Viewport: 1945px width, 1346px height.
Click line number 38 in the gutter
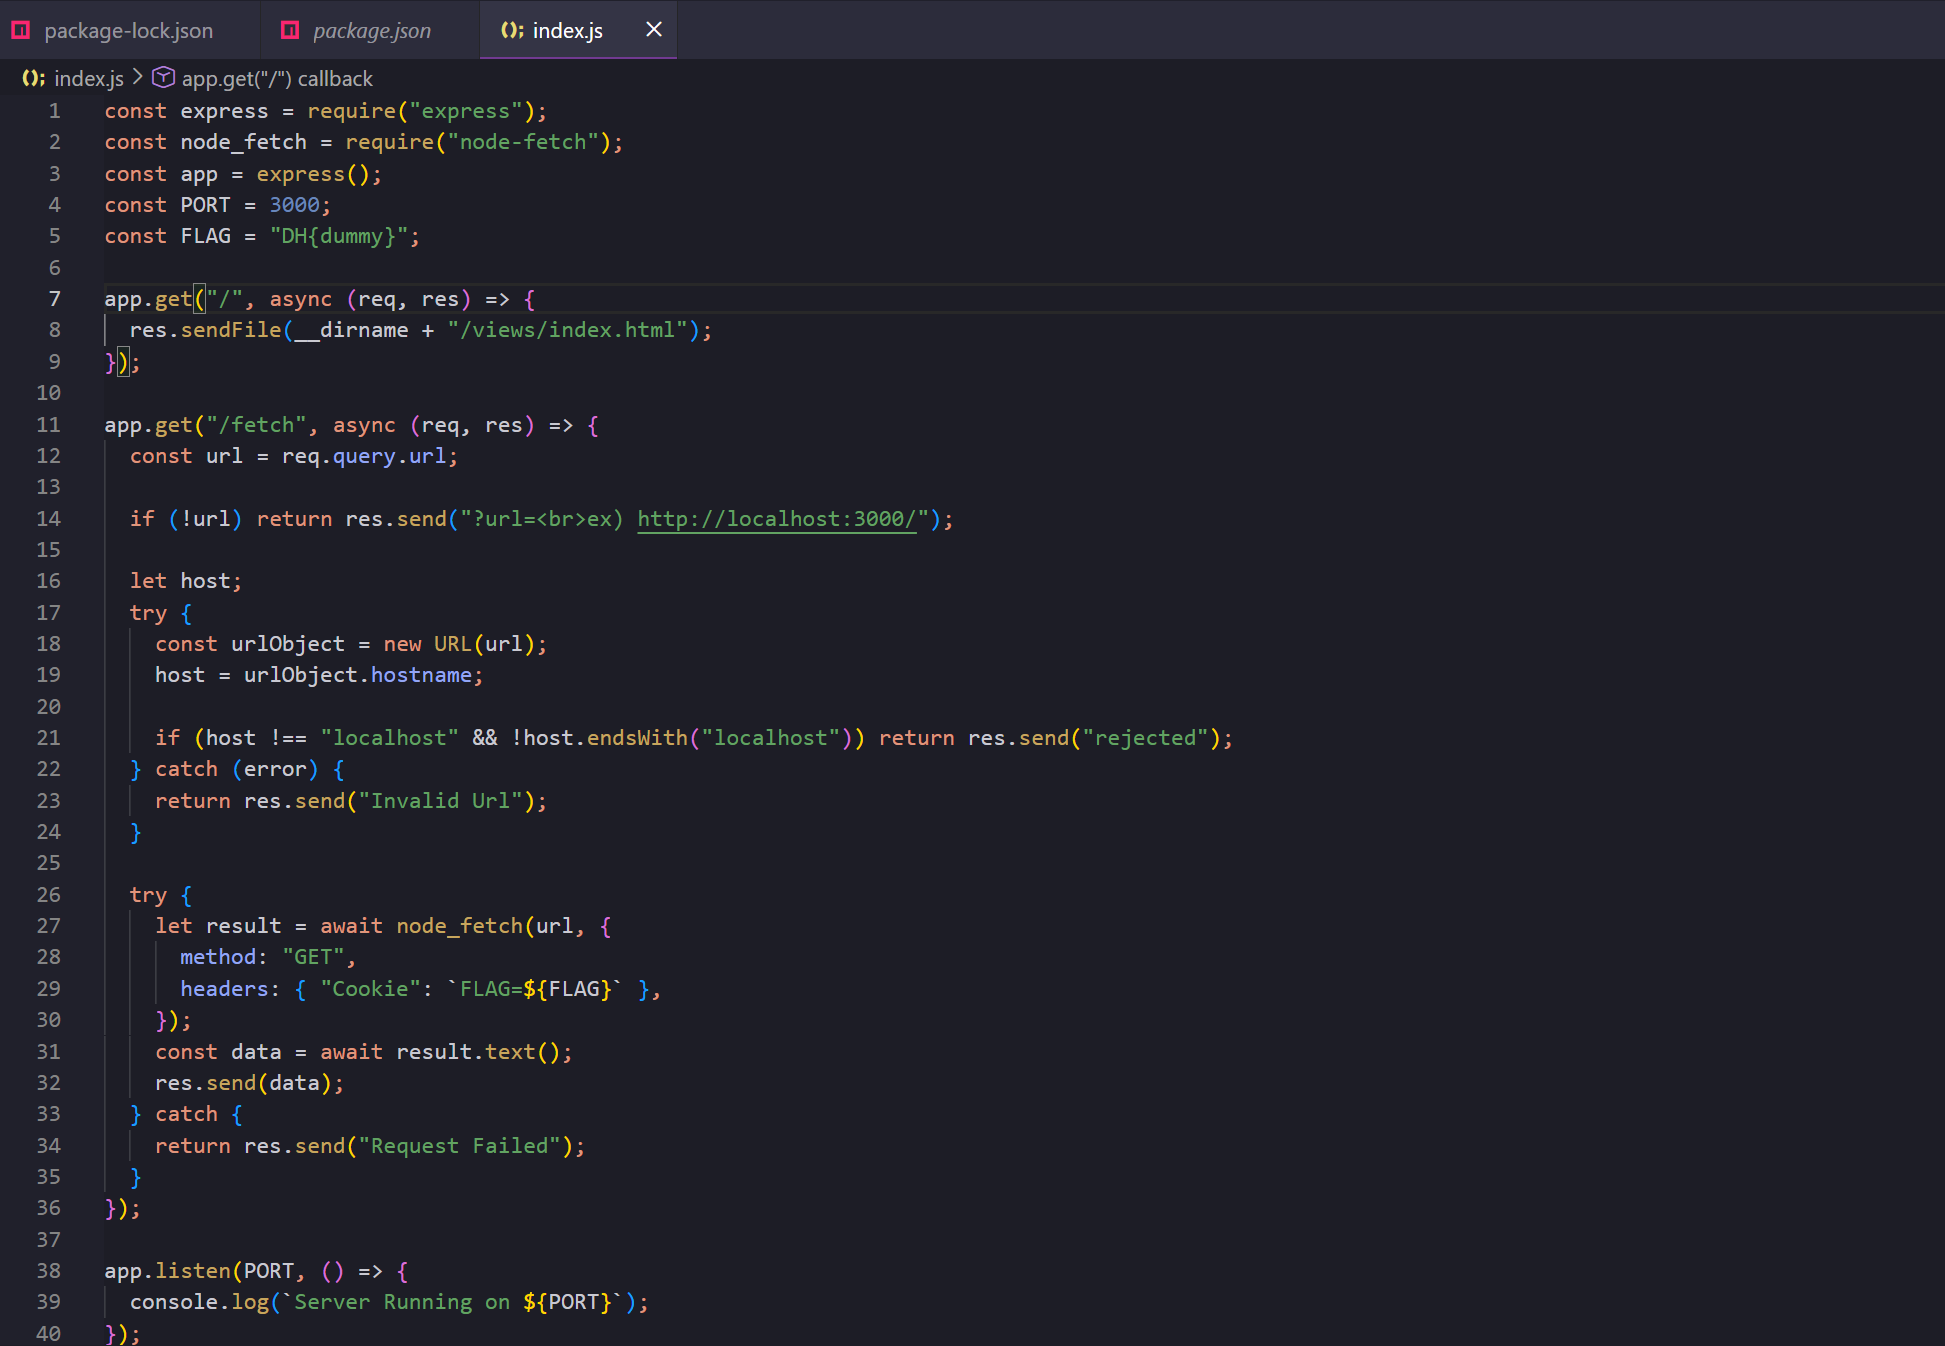pyautogui.click(x=48, y=1271)
